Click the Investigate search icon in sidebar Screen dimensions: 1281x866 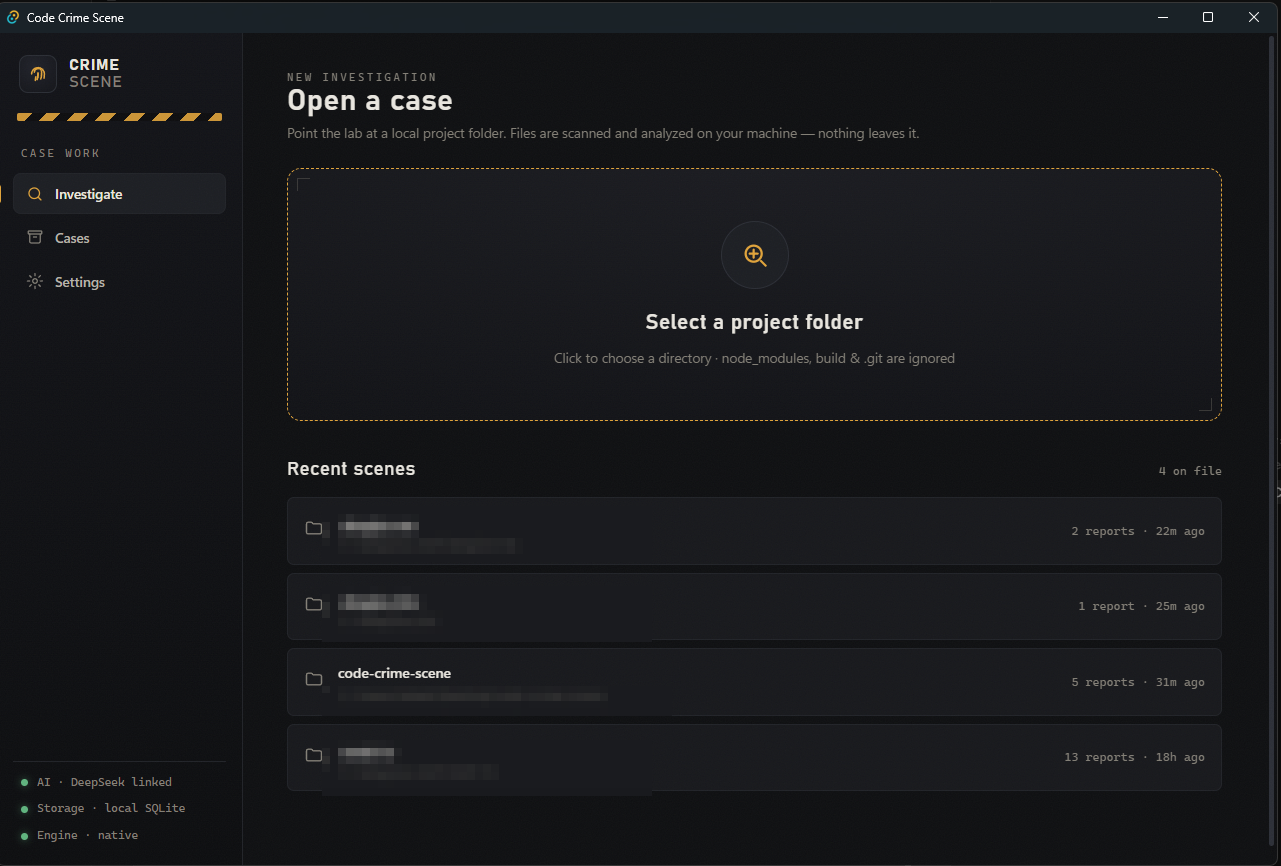coord(35,194)
